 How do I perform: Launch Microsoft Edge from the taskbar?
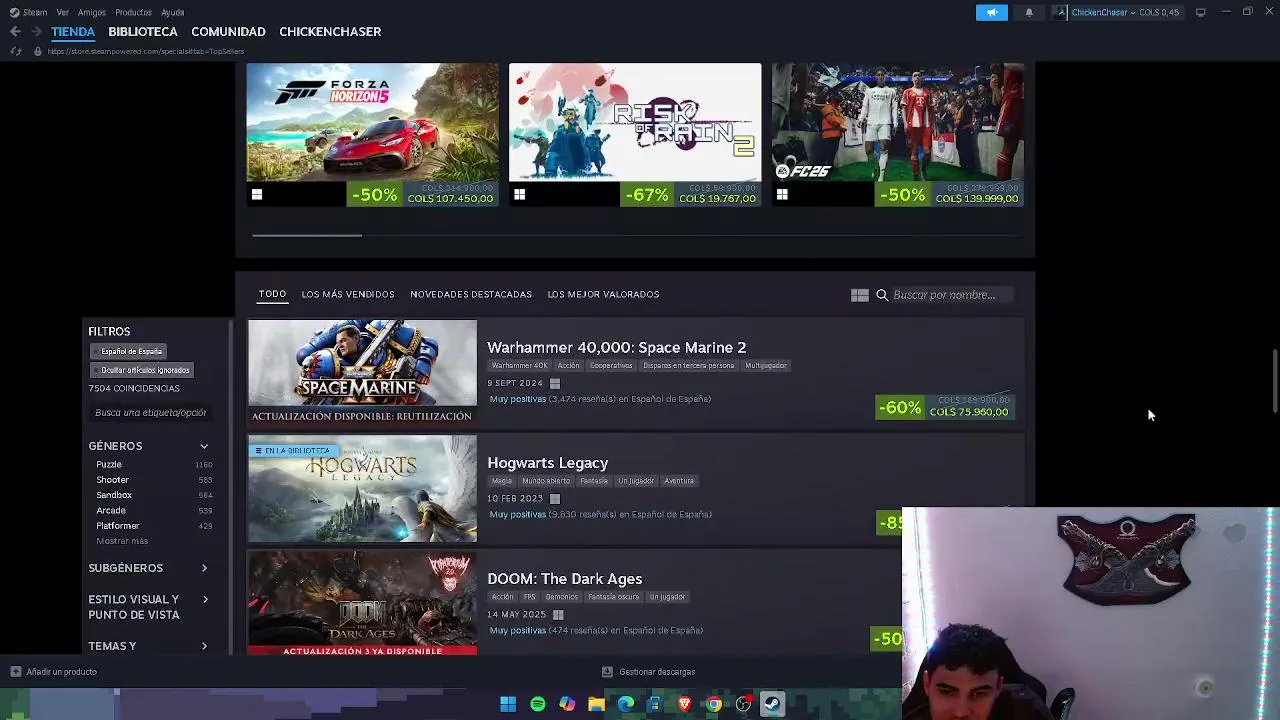(x=626, y=704)
